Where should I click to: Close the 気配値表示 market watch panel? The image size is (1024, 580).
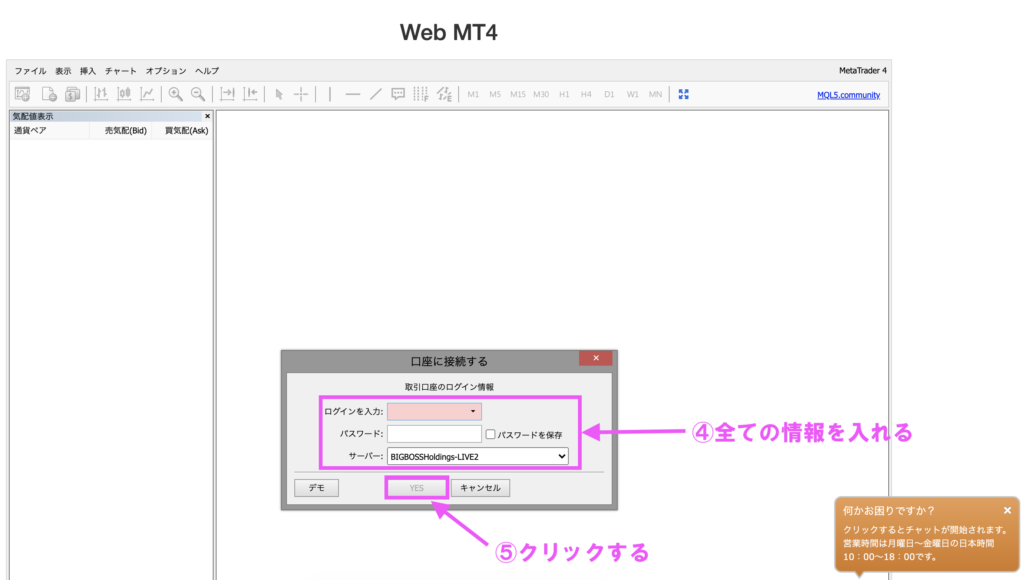coord(208,116)
